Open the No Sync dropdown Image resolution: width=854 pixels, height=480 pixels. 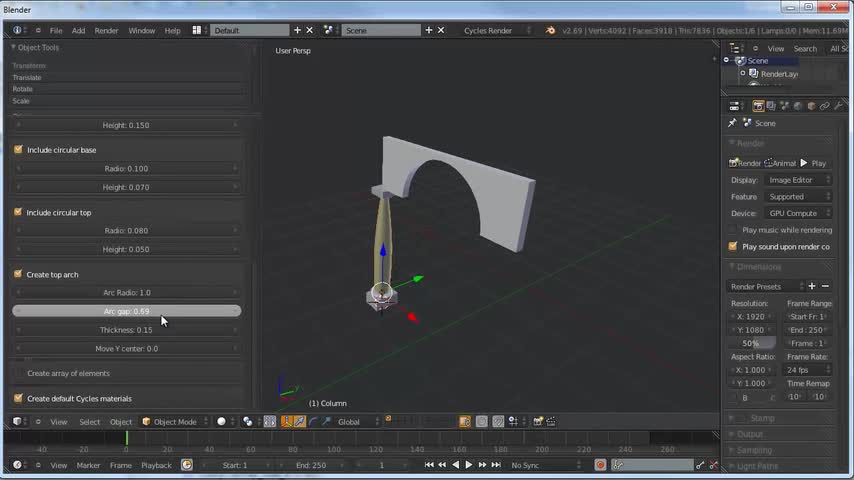pos(545,465)
